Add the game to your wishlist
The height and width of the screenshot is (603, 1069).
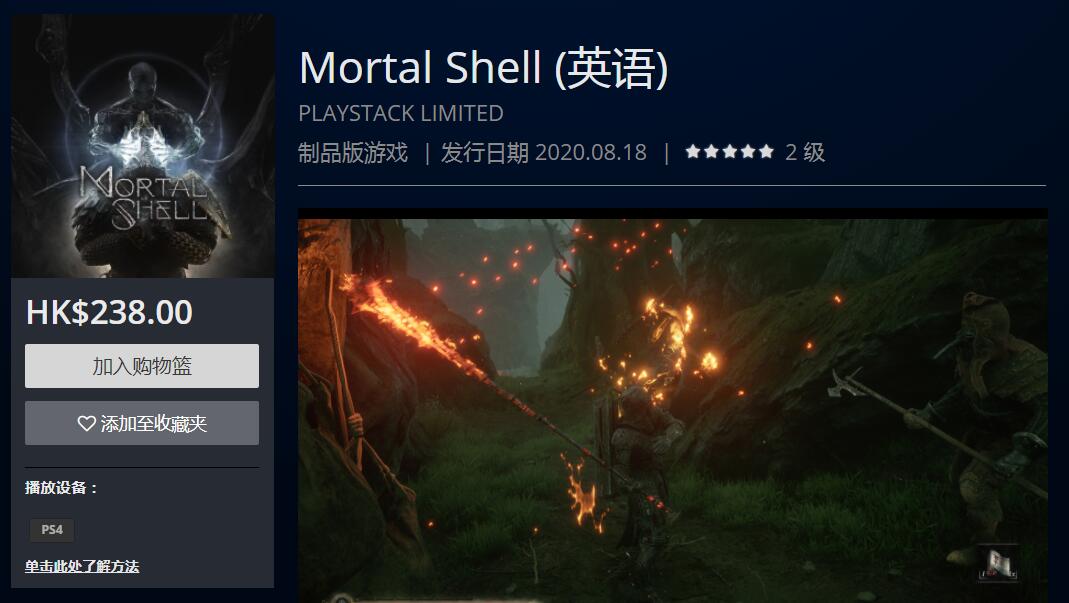point(142,423)
